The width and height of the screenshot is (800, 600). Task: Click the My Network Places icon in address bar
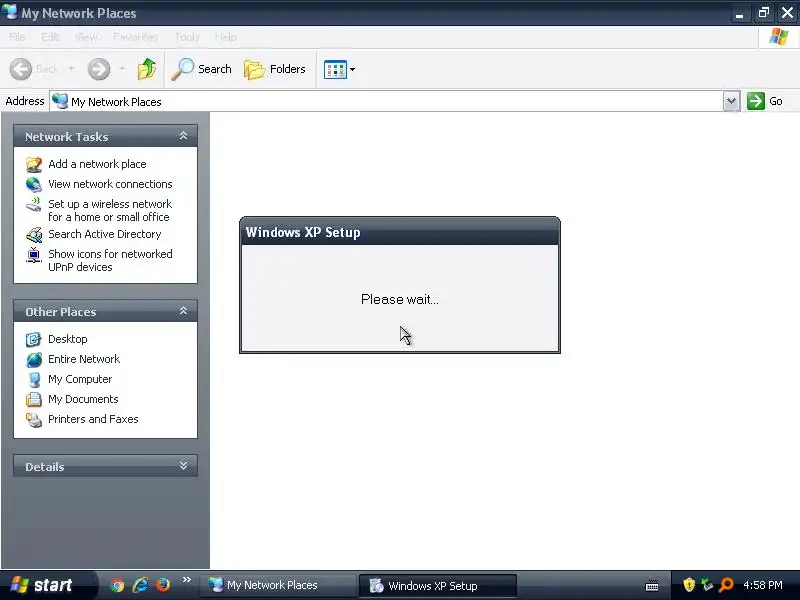(x=60, y=102)
